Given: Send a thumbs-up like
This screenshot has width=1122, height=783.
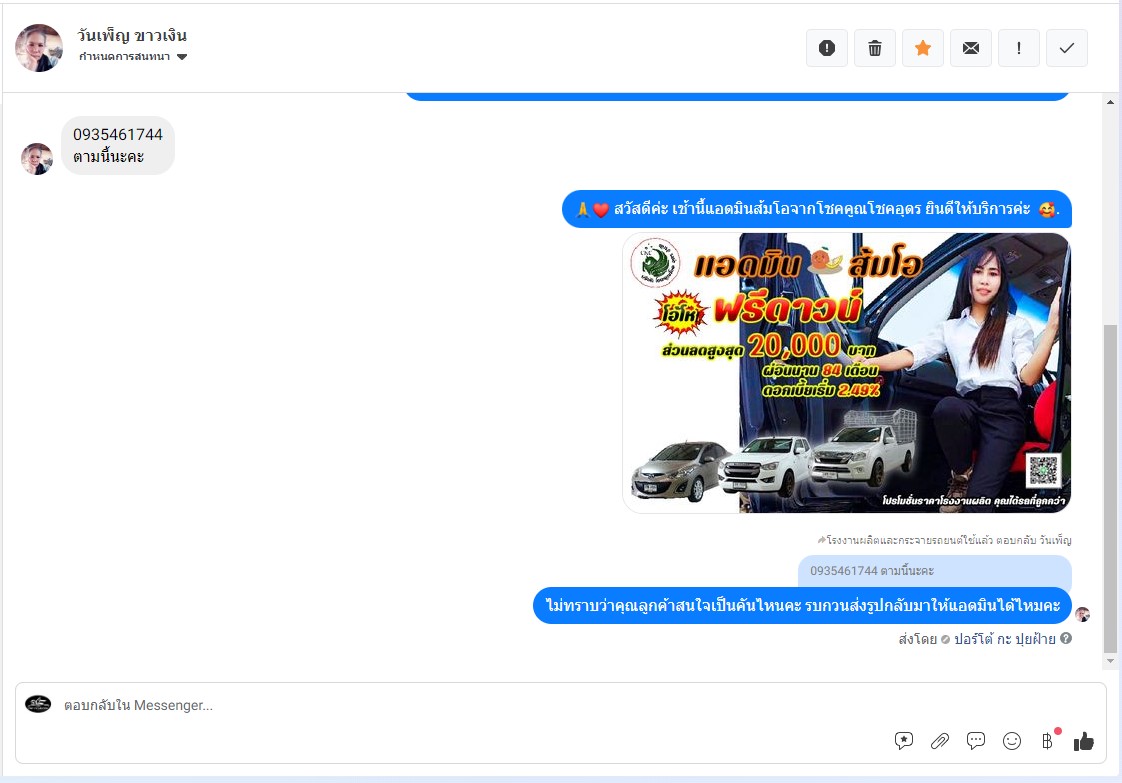Looking at the screenshot, I should coord(1083,741).
